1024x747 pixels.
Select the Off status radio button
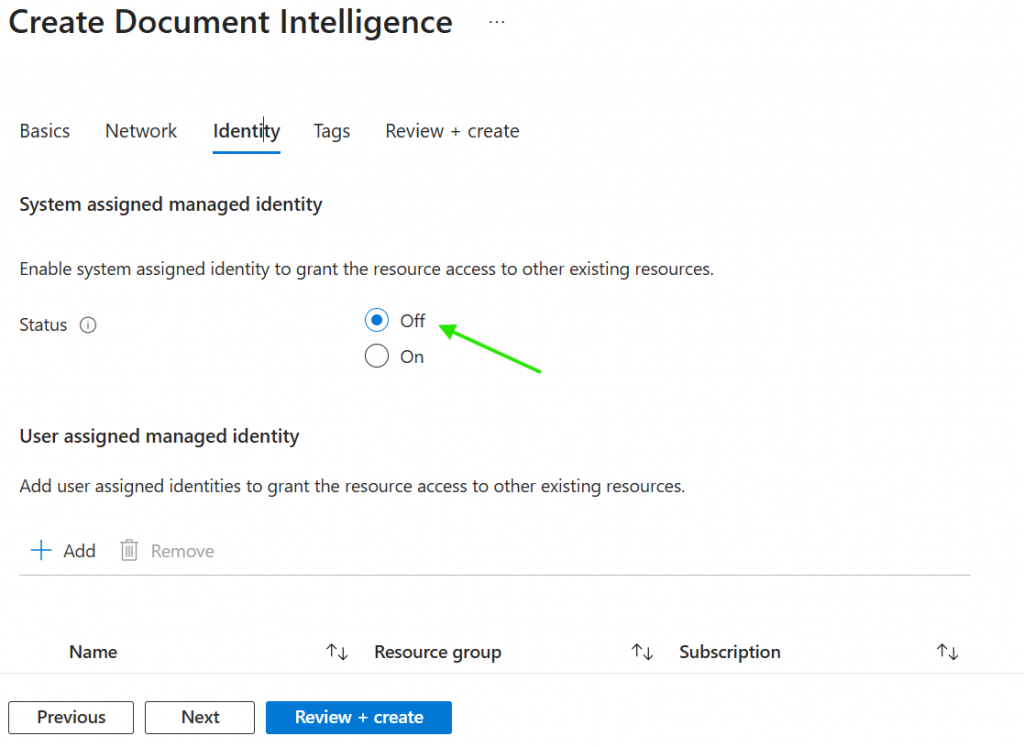377,321
